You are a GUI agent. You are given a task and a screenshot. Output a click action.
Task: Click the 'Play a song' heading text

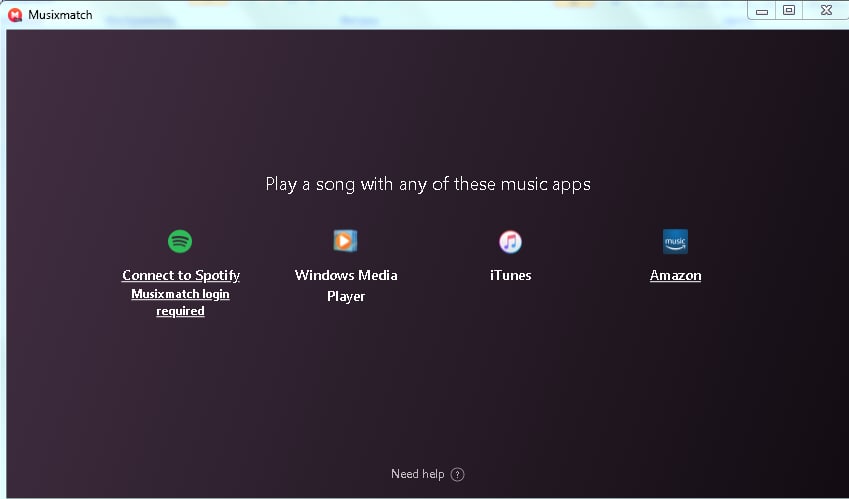(428, 185)
